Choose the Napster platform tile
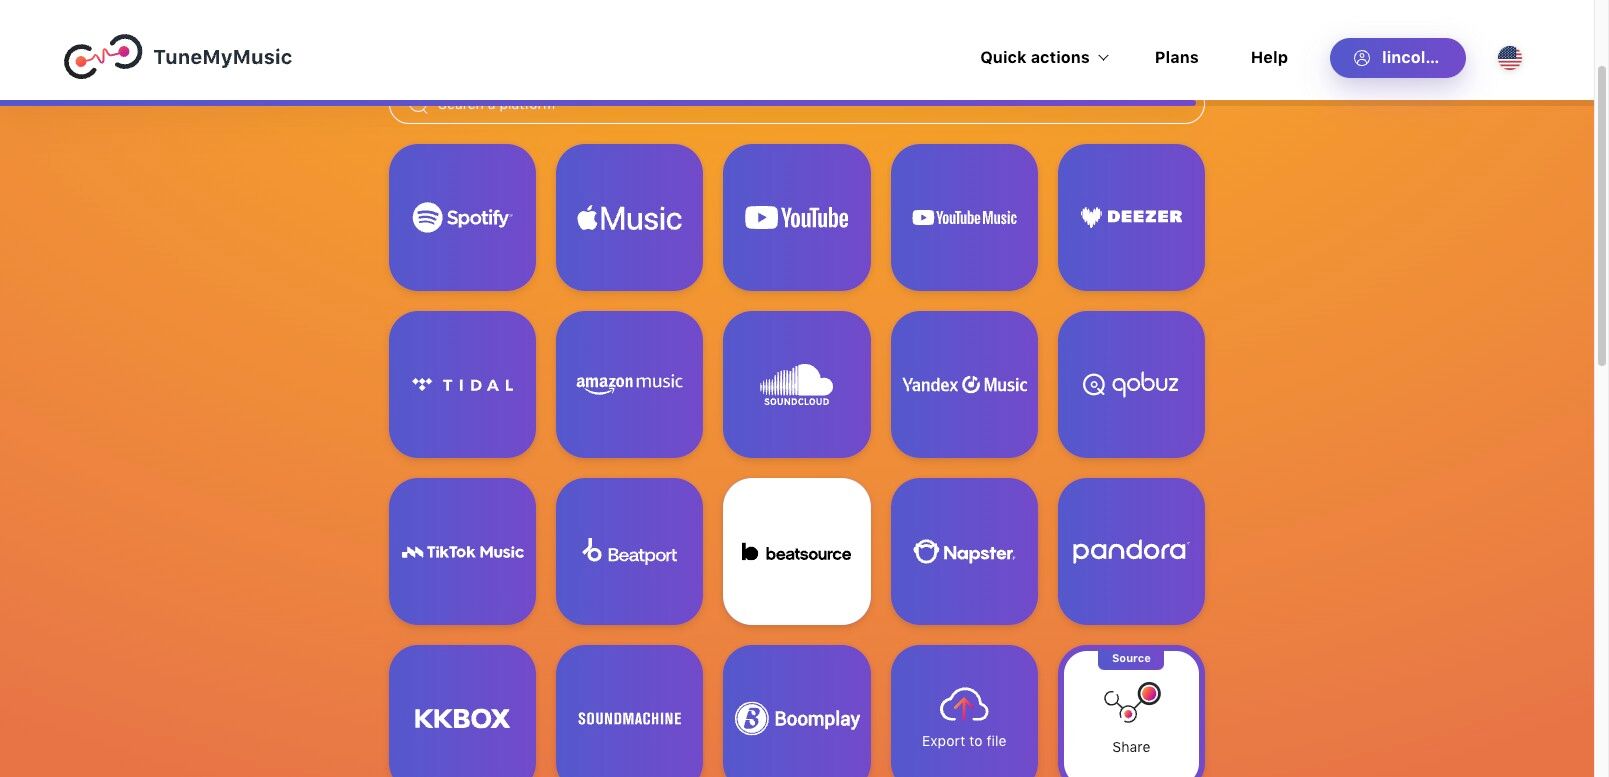The width and height of the screenshot is (1609, 777). point(964,551)
